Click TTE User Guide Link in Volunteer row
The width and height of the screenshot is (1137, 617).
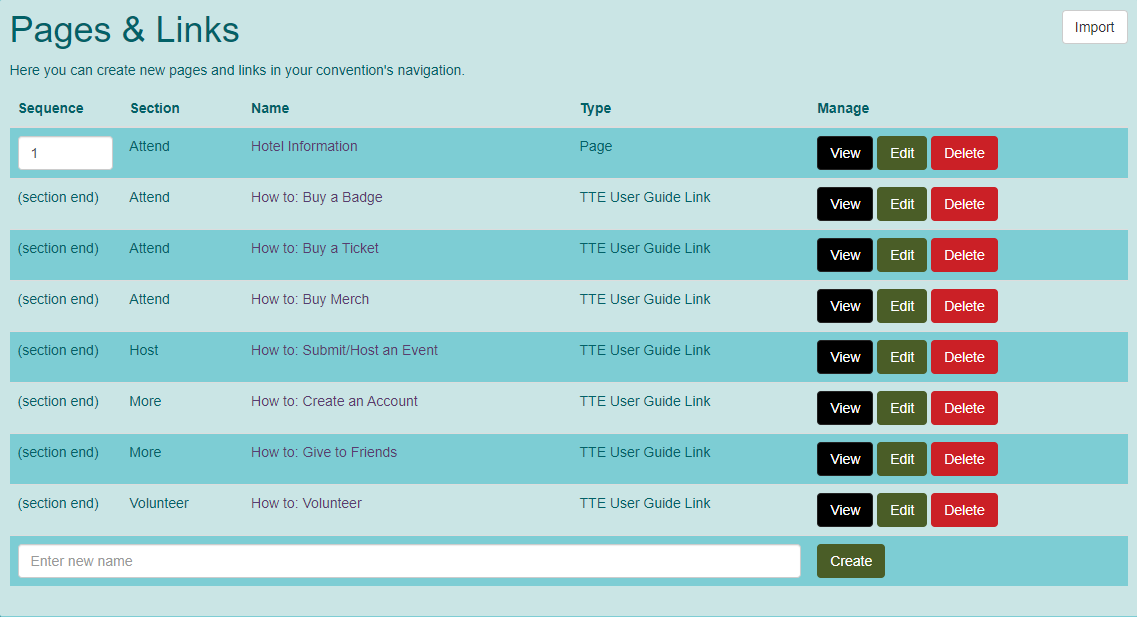point(645,503)
